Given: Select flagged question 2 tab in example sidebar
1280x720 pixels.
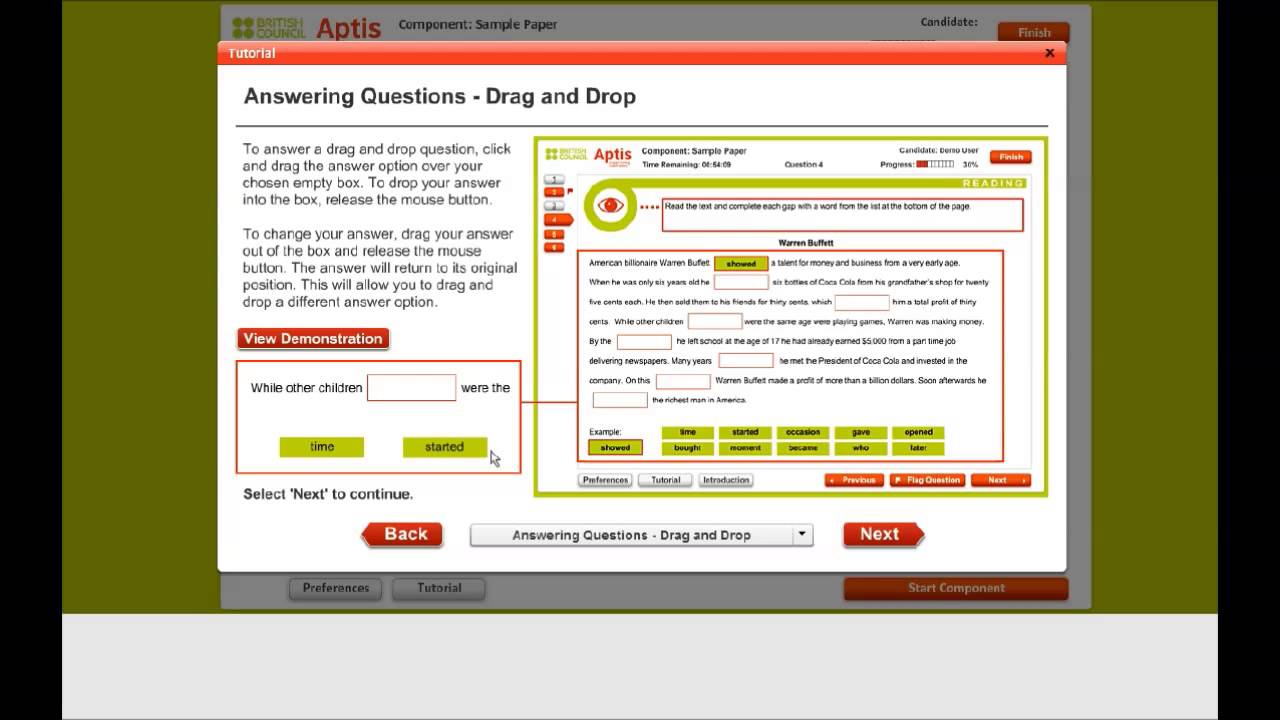Looking at the screenshot, I should click(x=554, y=192).
